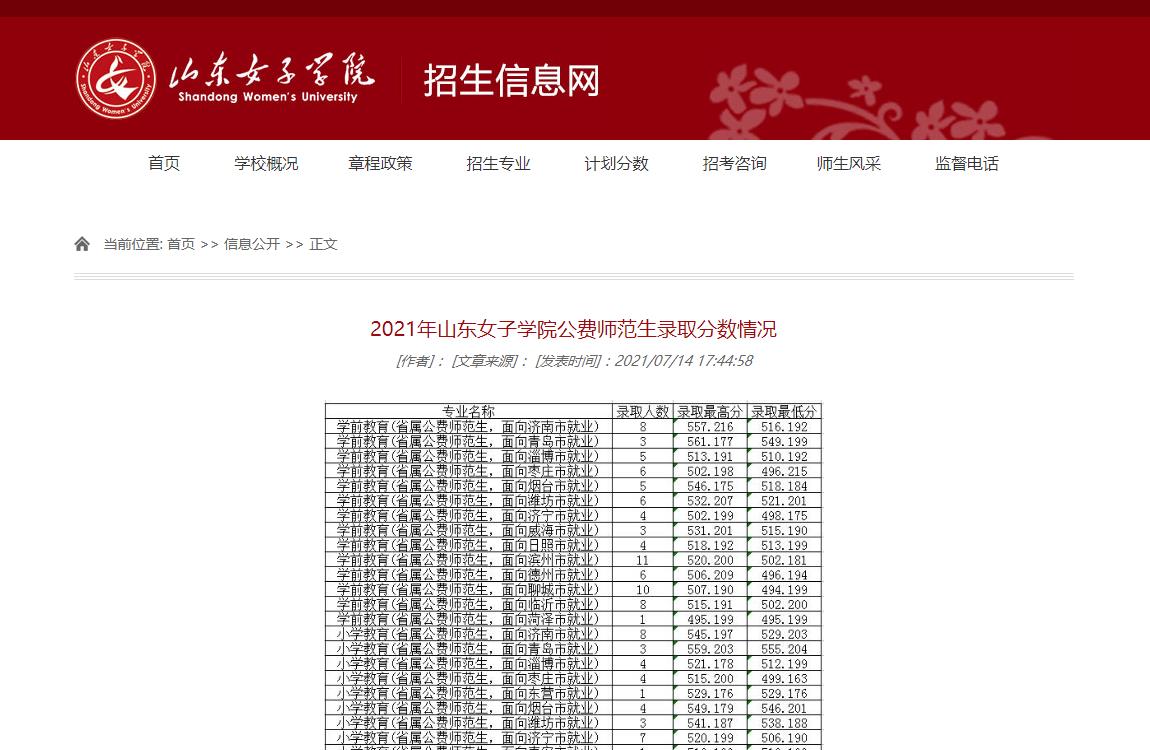Go to the 章程政策 menu section
The width and height of the screenshot is (1150, 750).
(380, 164)
